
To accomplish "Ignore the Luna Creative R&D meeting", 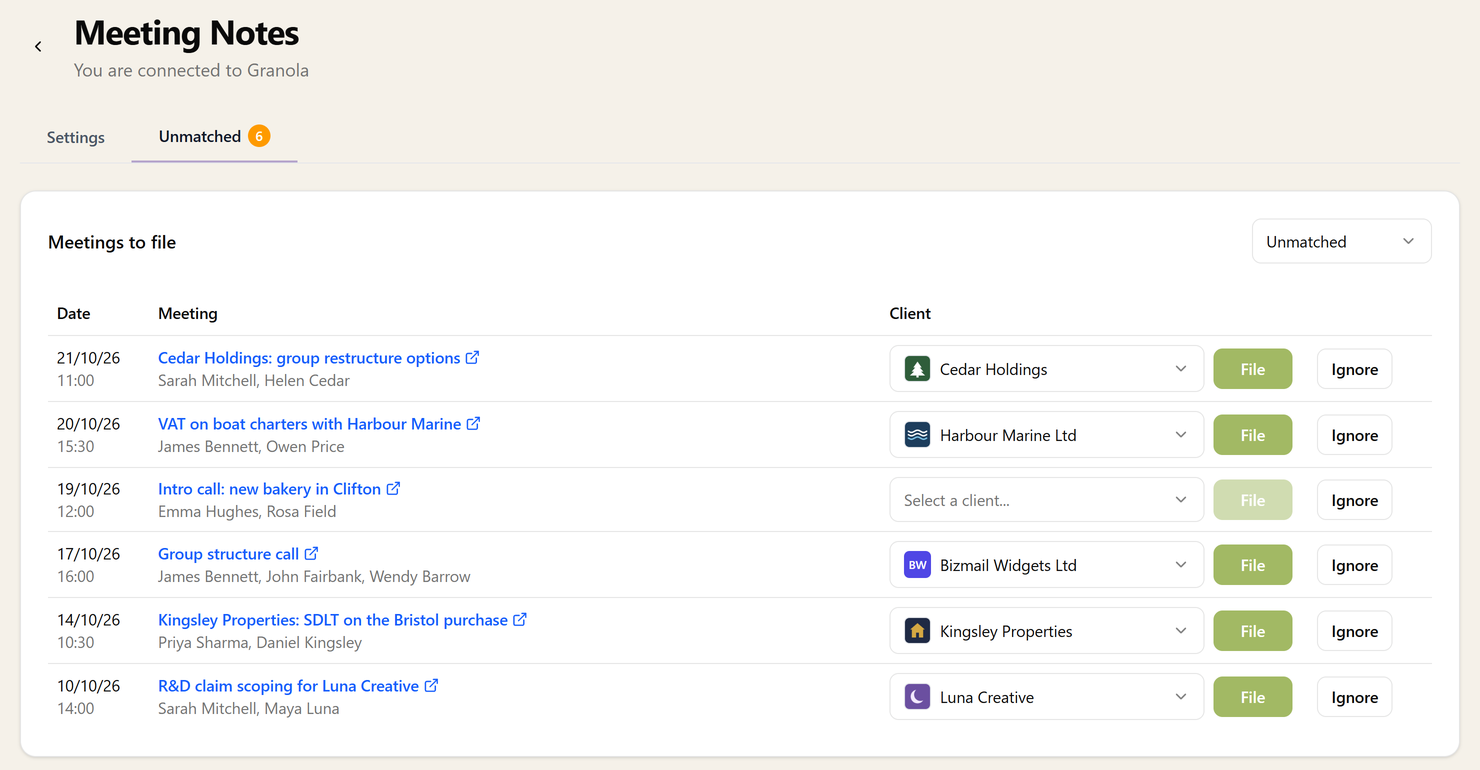I will point(1354,697).
